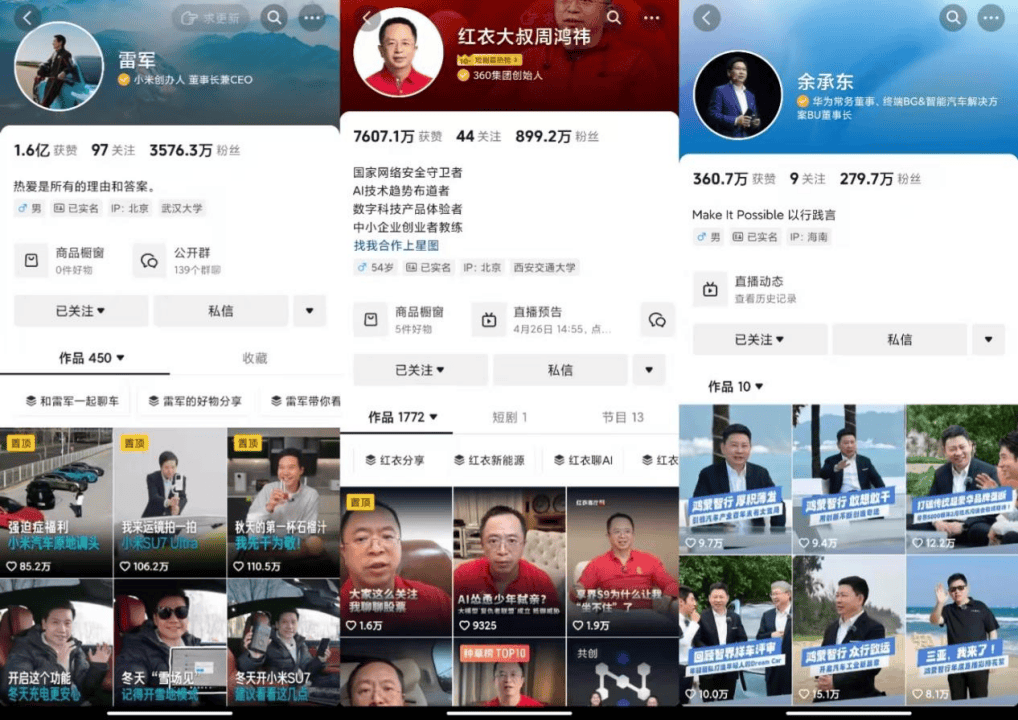The height and width of the screenshot is (720, 1018).
Task: Open search on 周鸿祎 profile
Action: [x=614, y=18]
